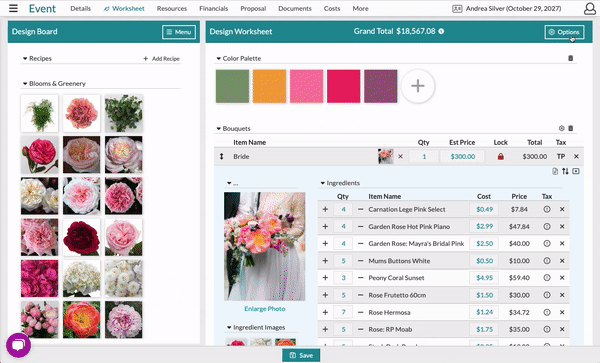The width and height of the screenshot is (600, 363).
Task: Click the add box icon under Bride row
Action: 576,171
